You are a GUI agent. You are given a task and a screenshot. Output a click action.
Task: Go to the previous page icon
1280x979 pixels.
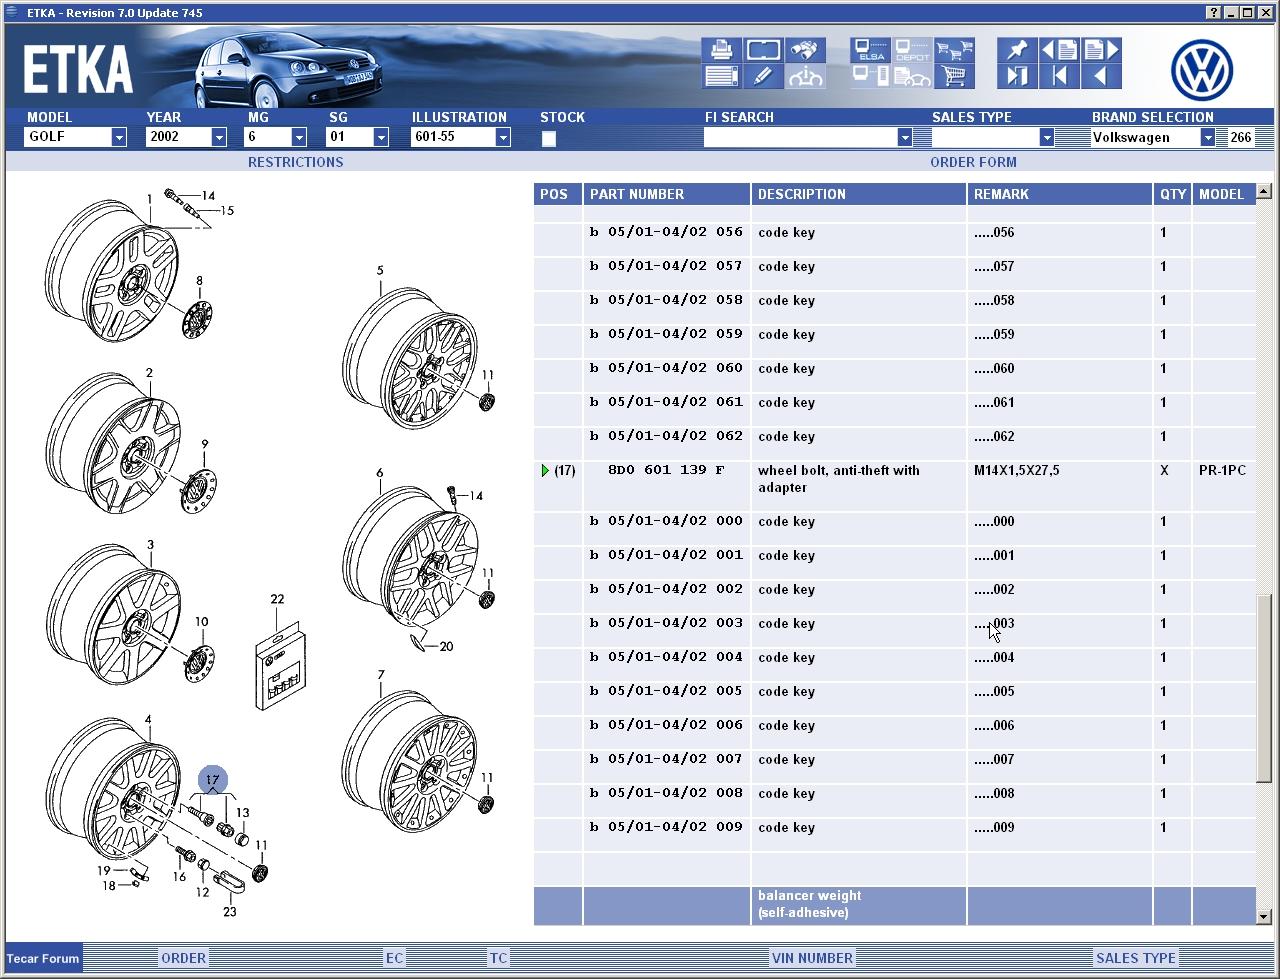(x=1059, y=50)
